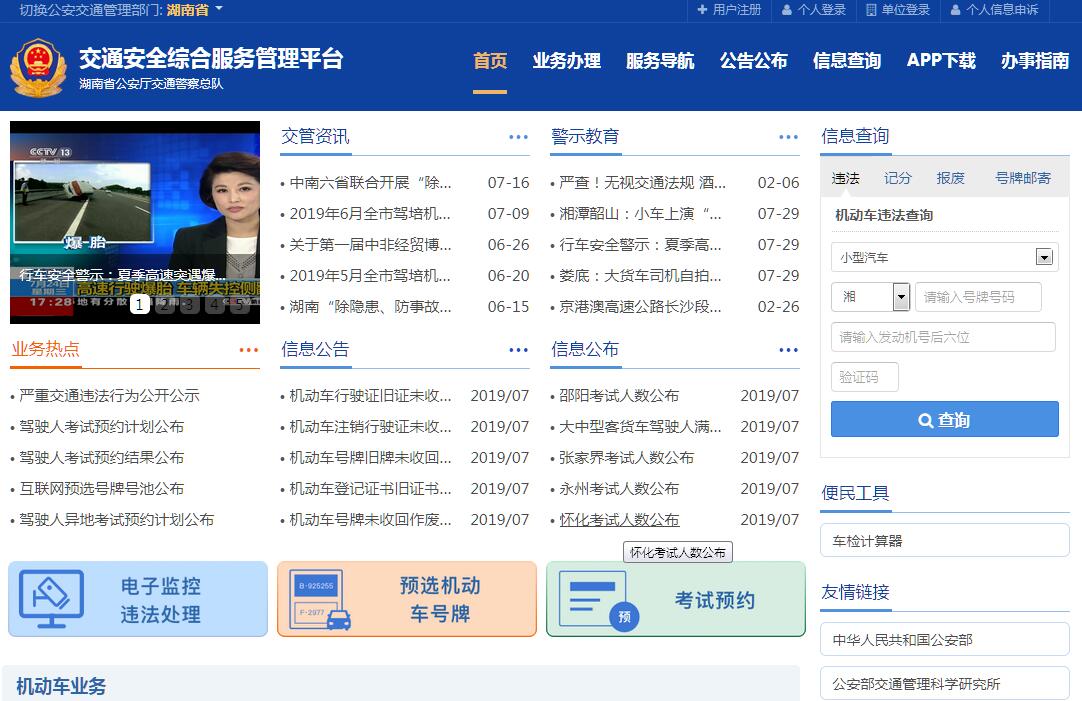Show more 警示教育 via three-dots icon

[x=788, y=137]
